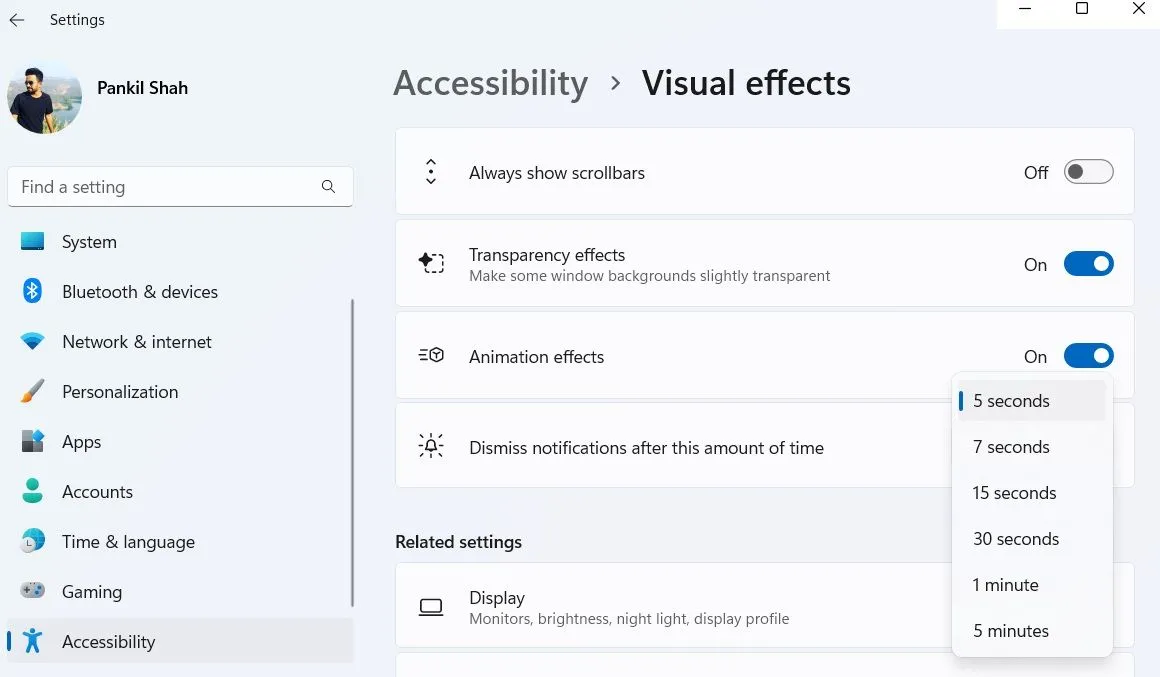Screen dimensions: 1160x677
Task: Click the Network wifi icon
Action: (x=33, y=341)
